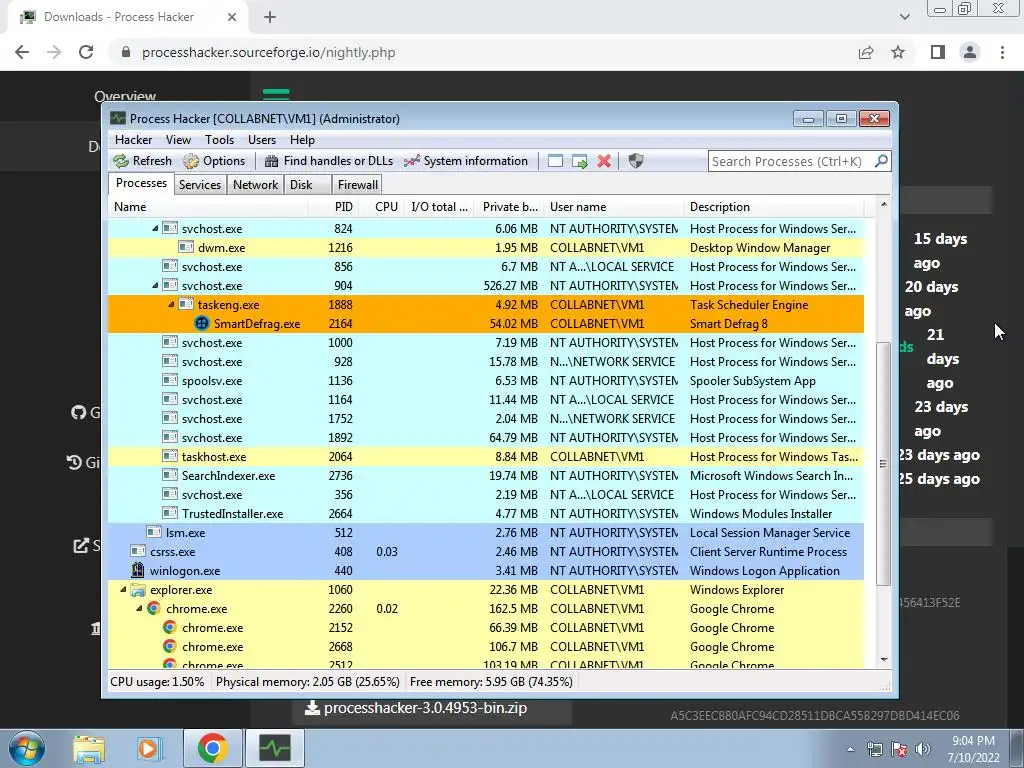Image resolution: width=1024 pixels, height=768 pixels.
Task: Click the red X terminate icon
Action: (x=604, y=161)
